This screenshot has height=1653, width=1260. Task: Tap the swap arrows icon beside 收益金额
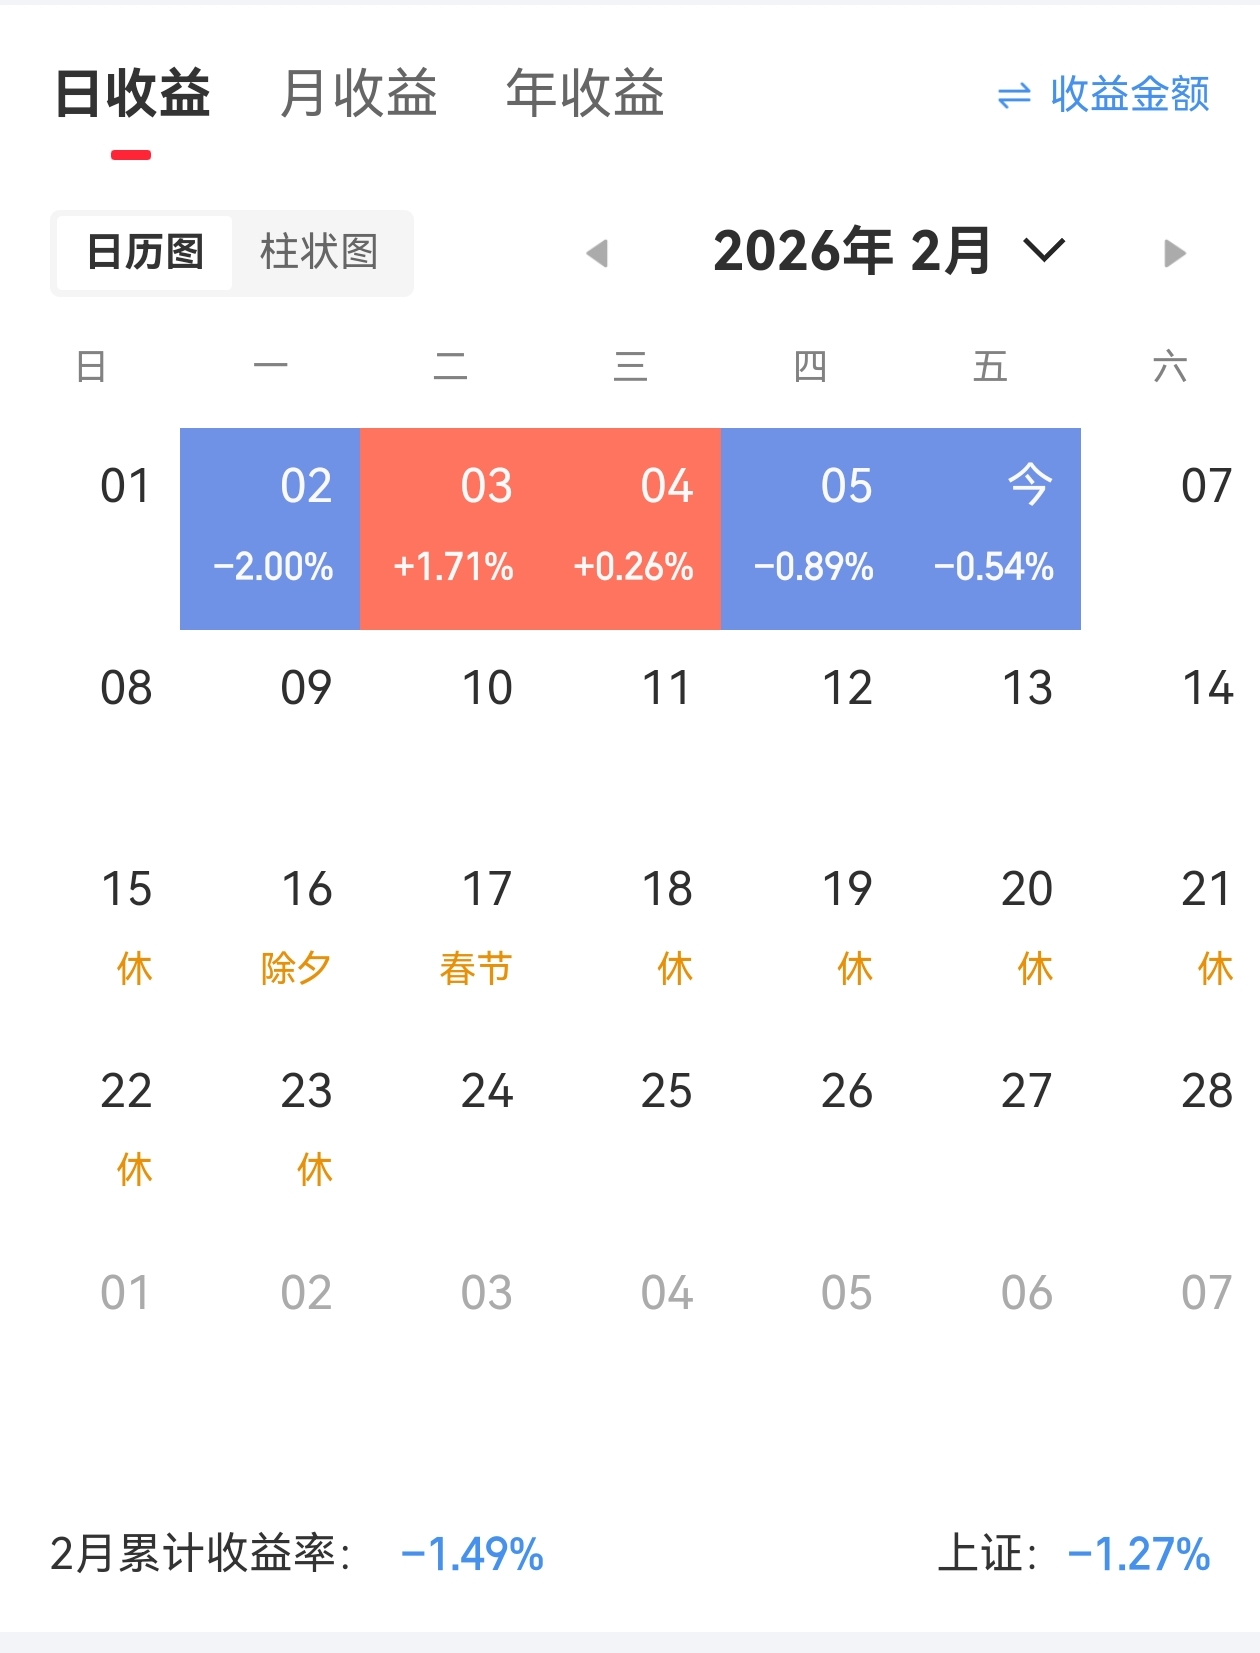click(1014, 96)
